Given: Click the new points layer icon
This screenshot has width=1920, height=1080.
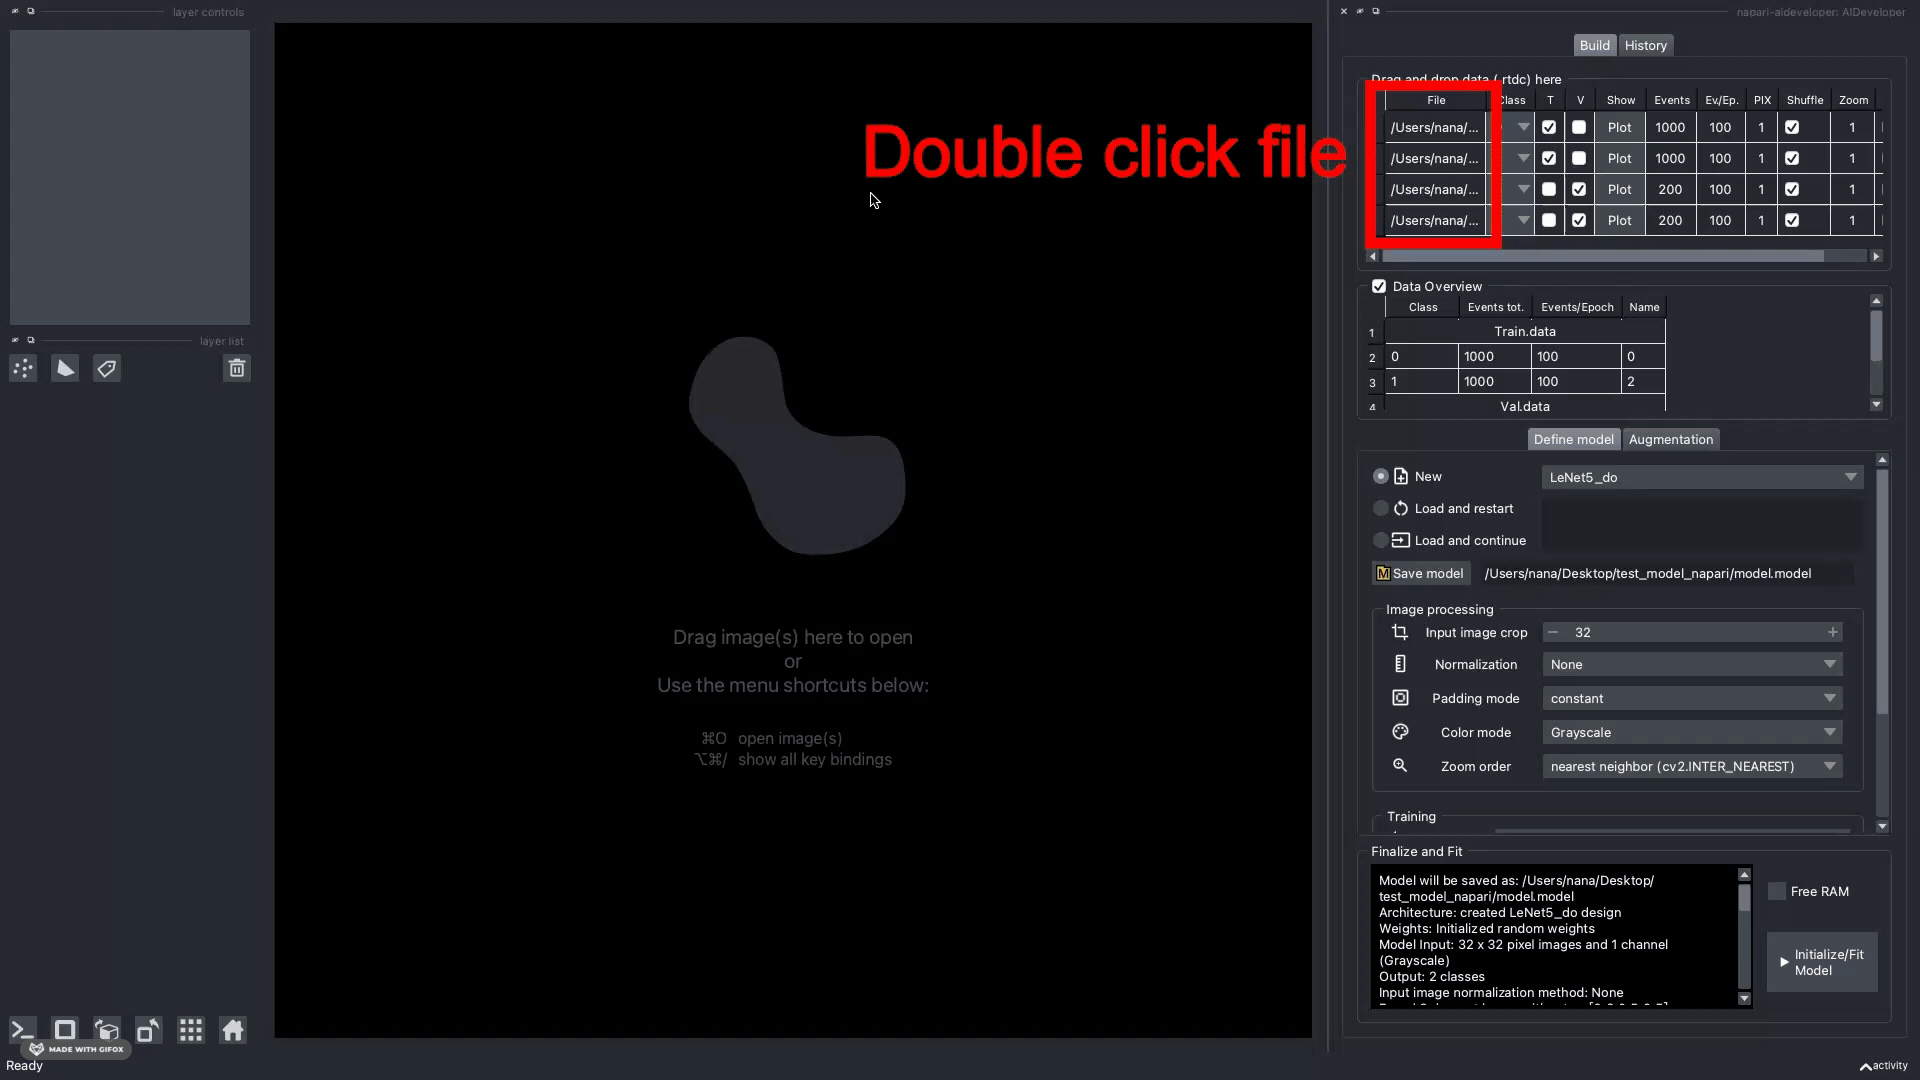Looking at the screenshot, I should click(23, 369).
